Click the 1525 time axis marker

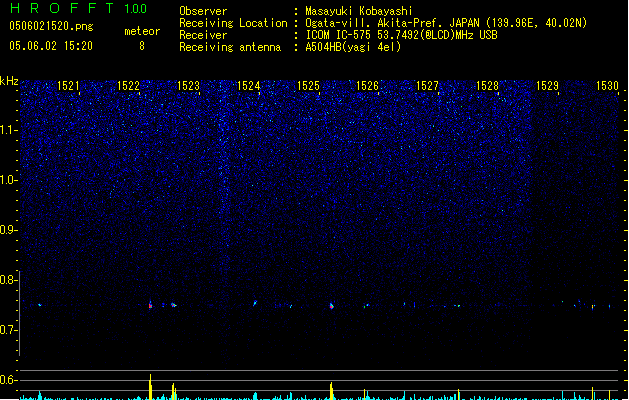tap(308, 86)
